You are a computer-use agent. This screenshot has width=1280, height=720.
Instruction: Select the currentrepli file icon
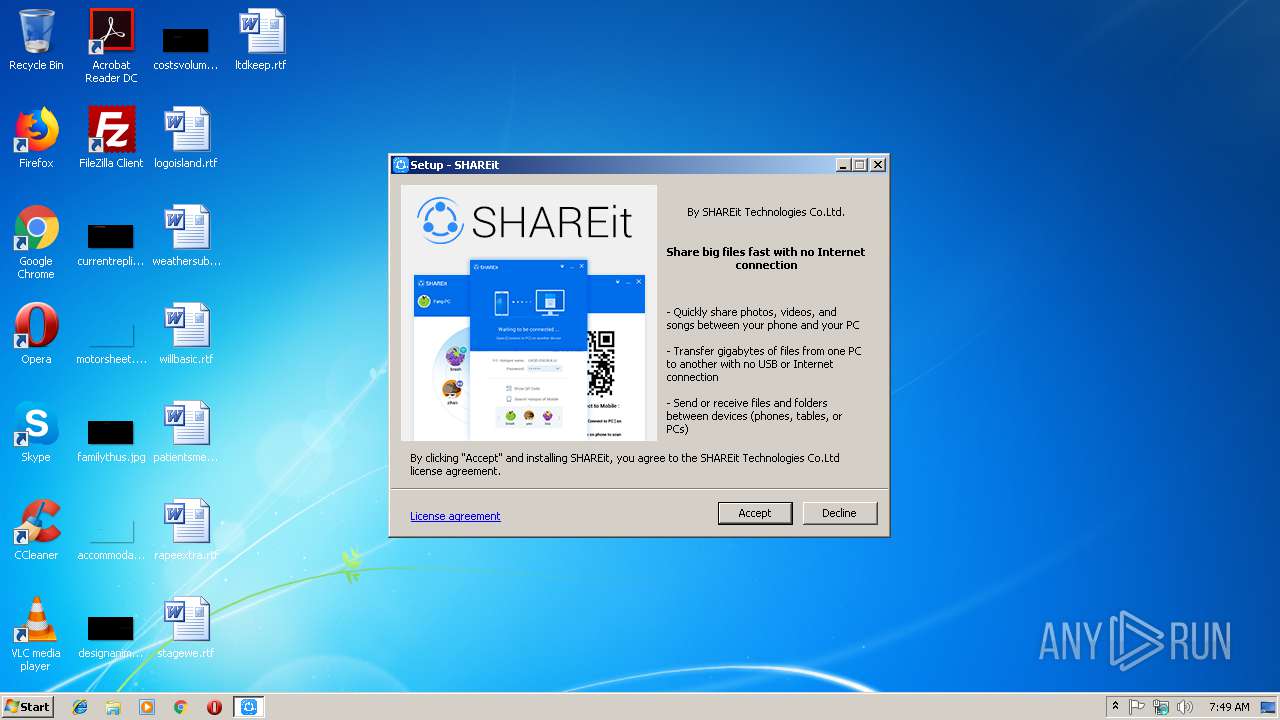111,245
